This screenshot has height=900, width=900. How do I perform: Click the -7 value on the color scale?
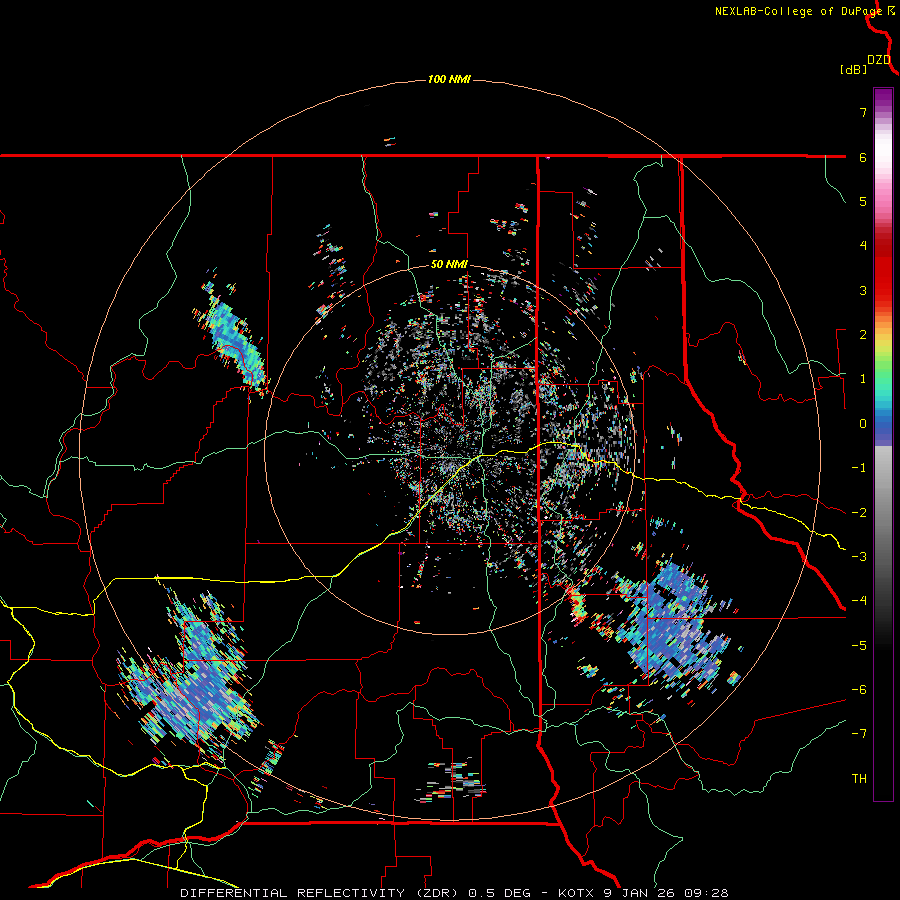[x=859, y=734]
